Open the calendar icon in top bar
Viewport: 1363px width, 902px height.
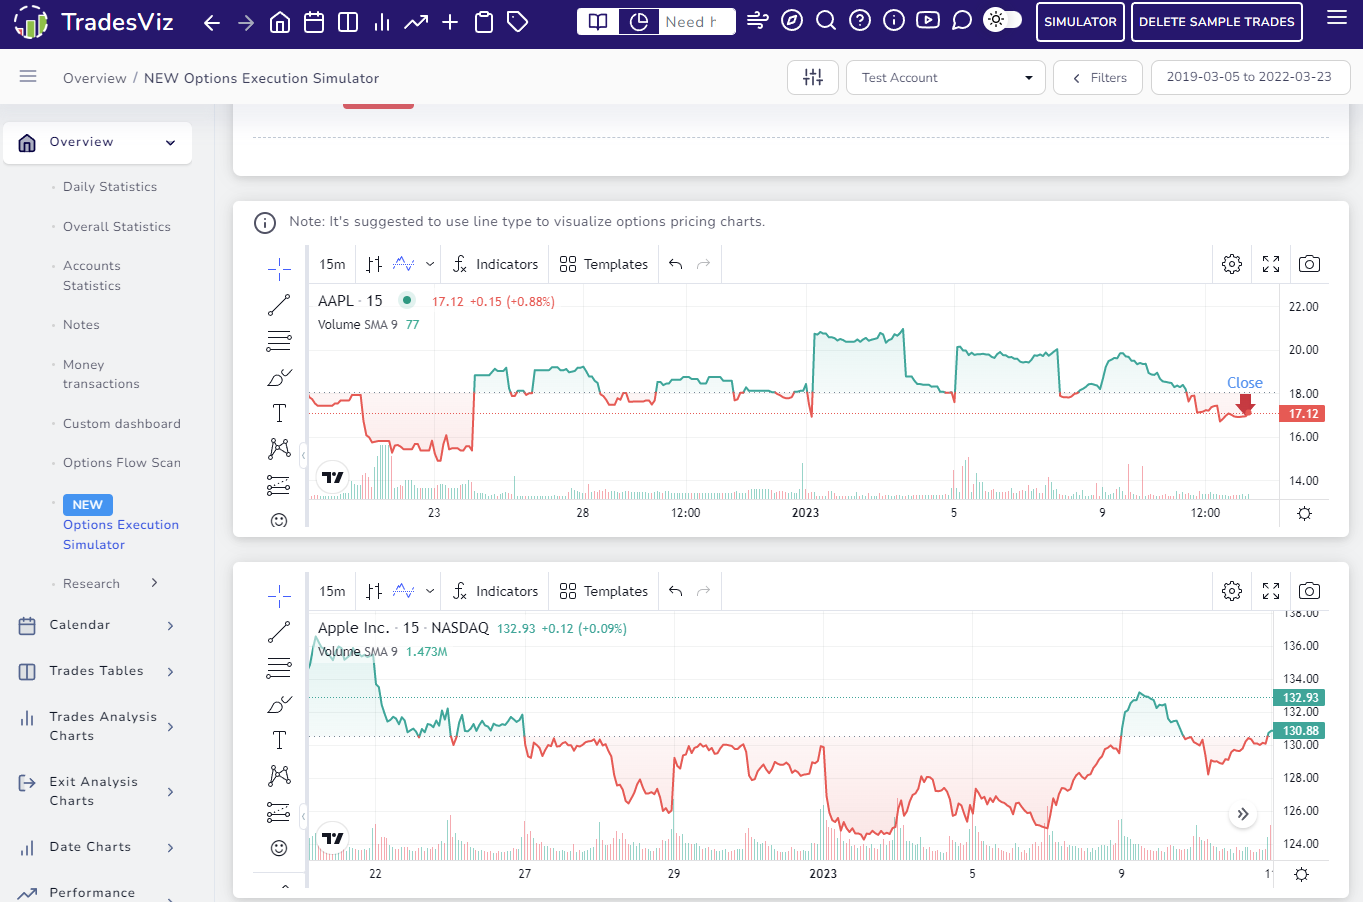tap(314, 22)
